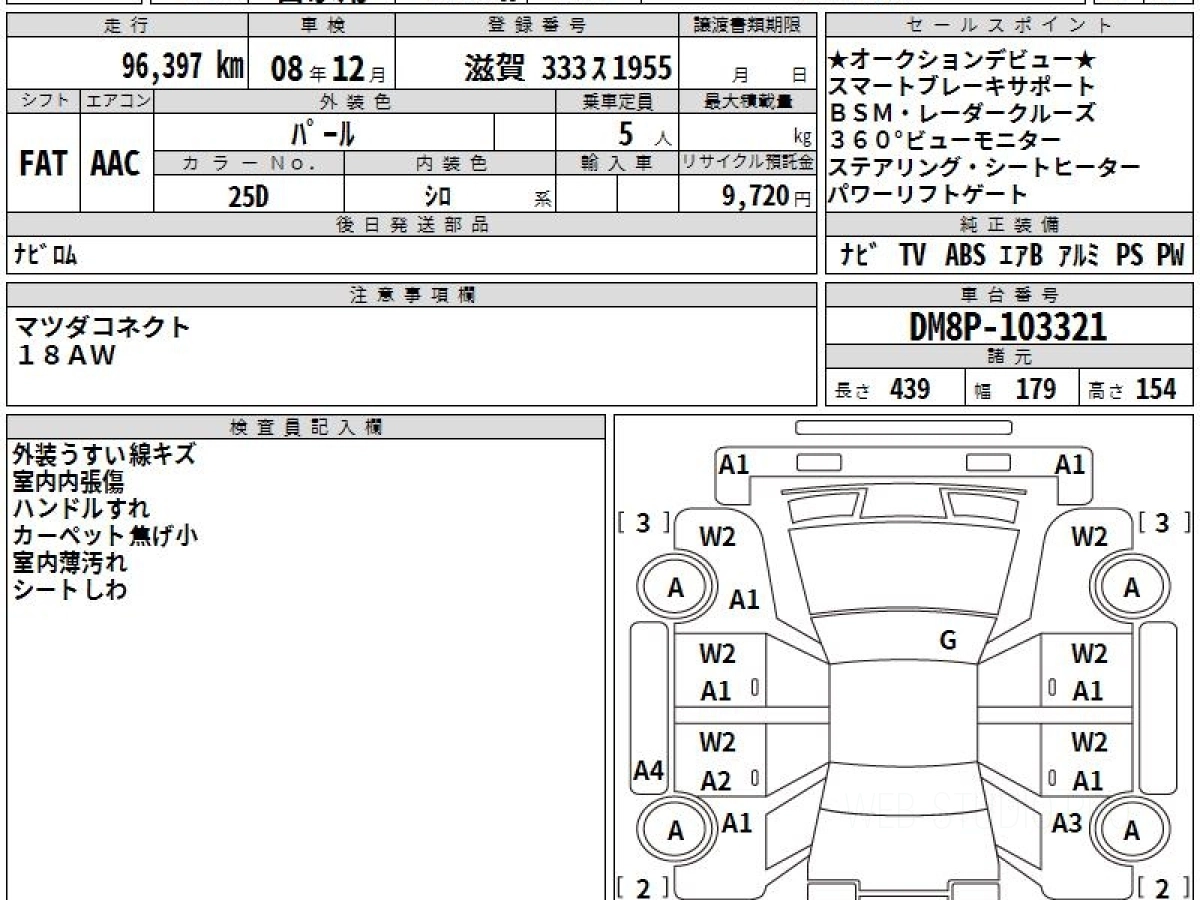Click the カラーNo. header
The width and height of the screenshot is (1200, 900).
click(250, 164)
